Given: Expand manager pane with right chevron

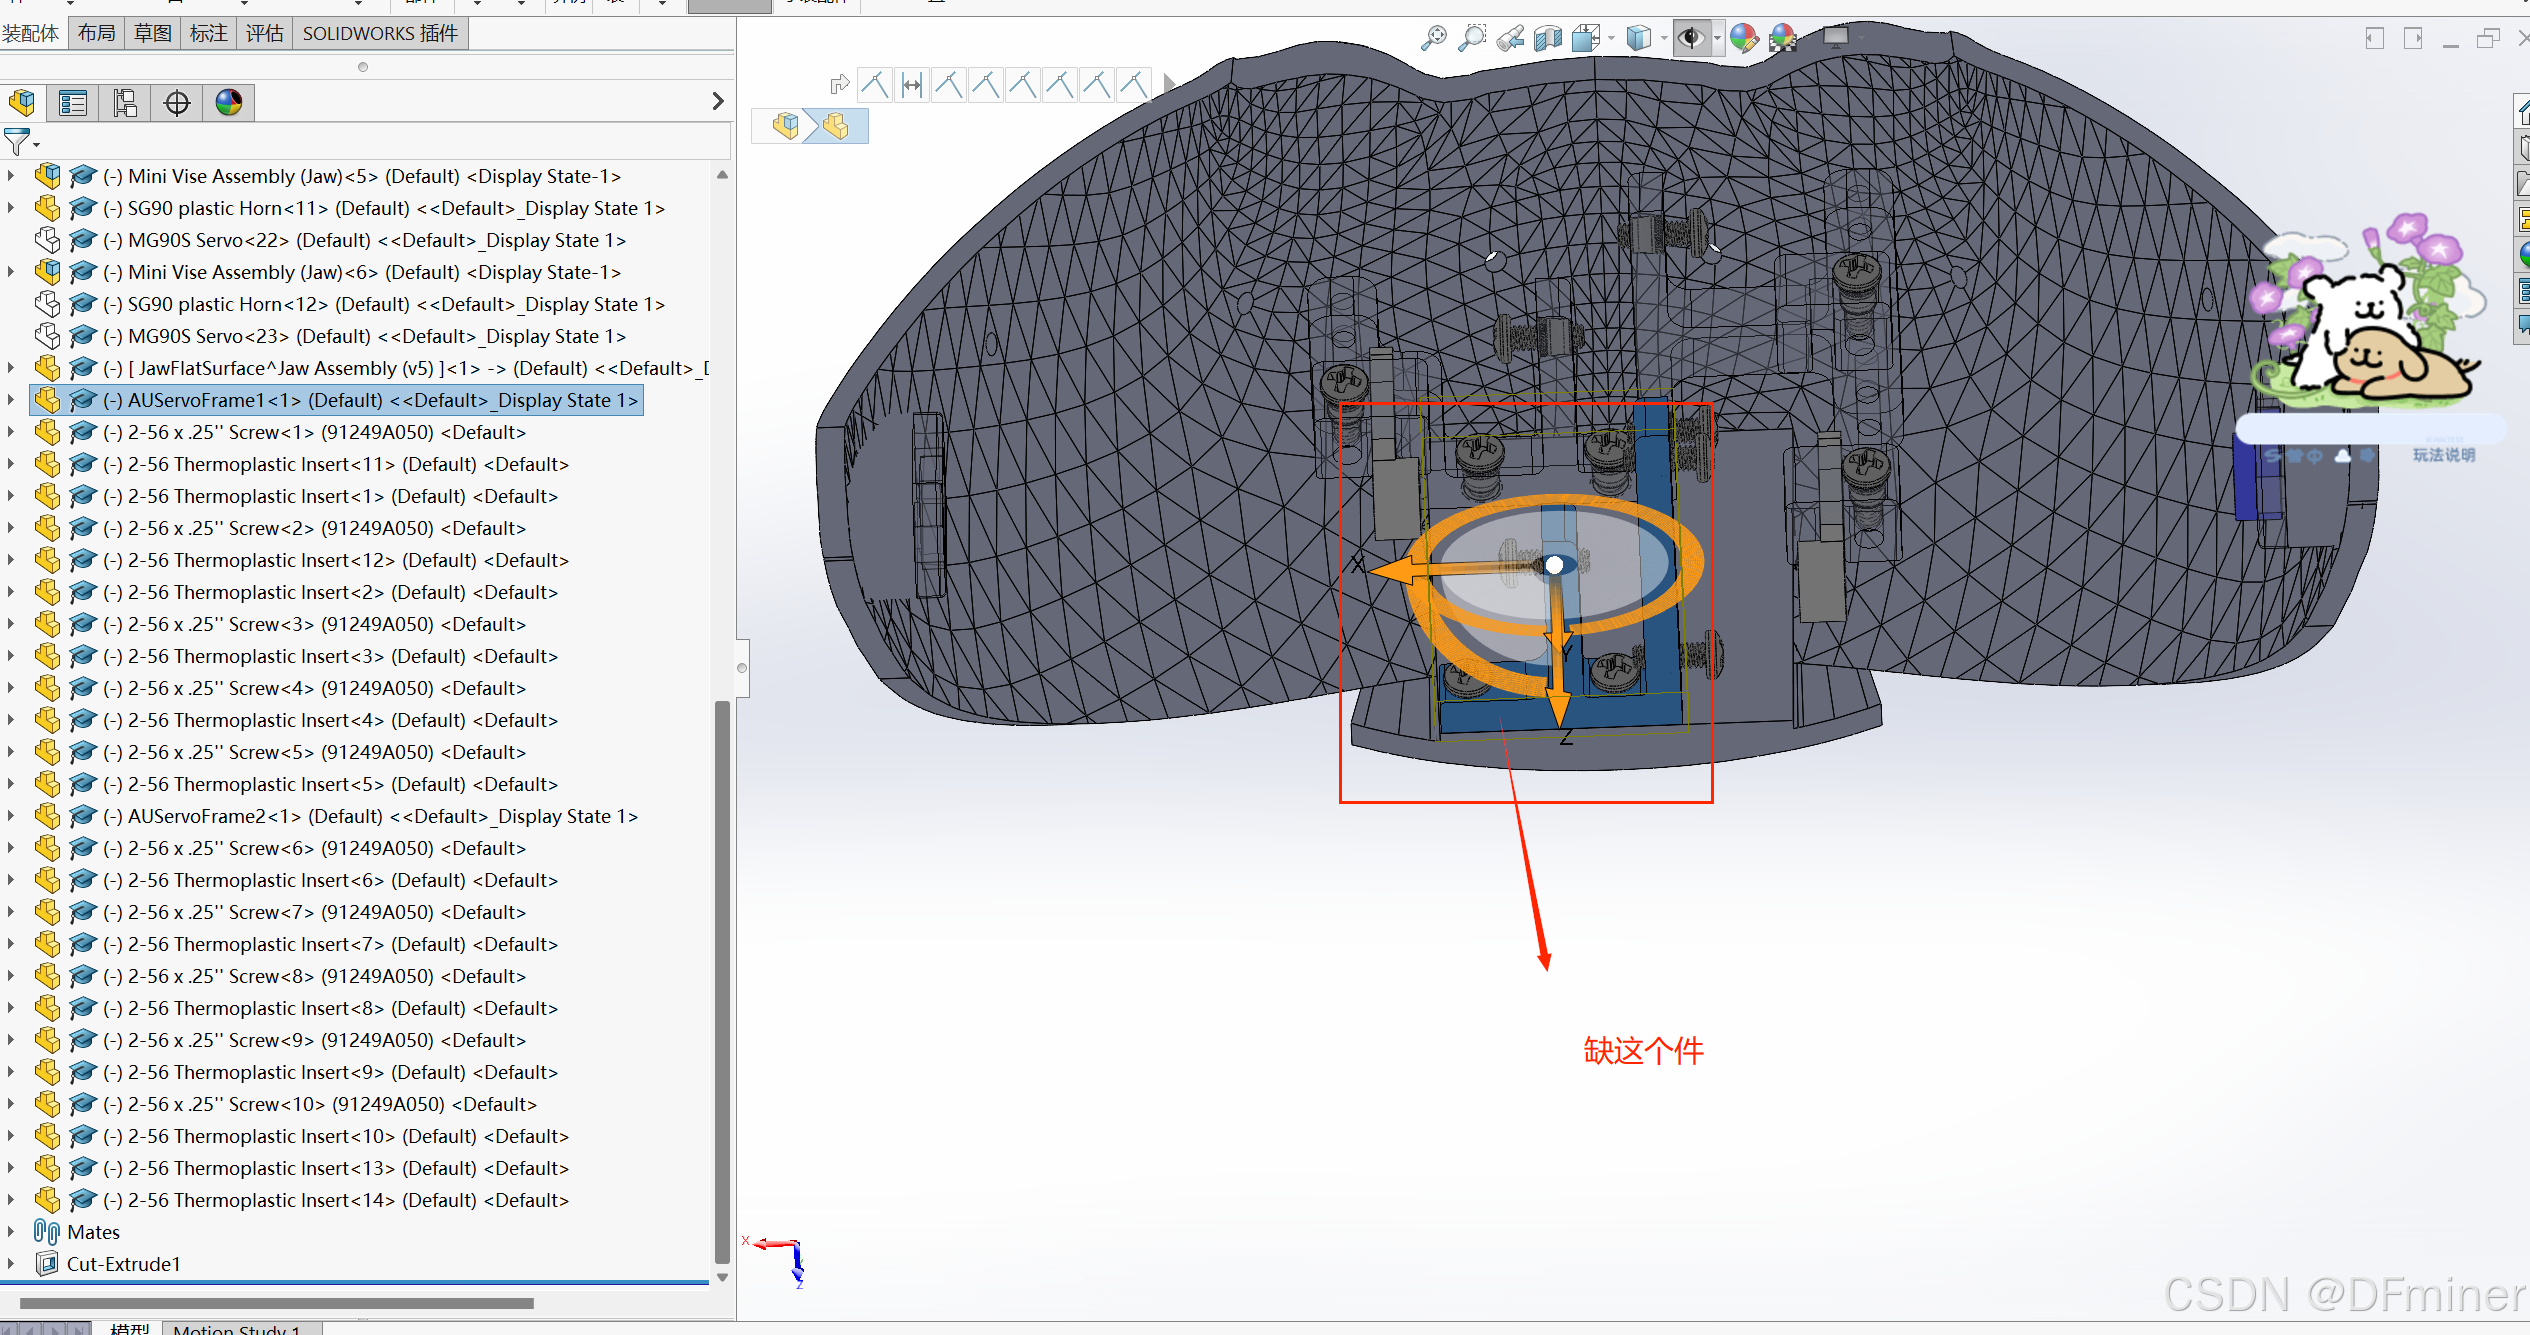Looking at the screenshot, I should click(717, 101).
